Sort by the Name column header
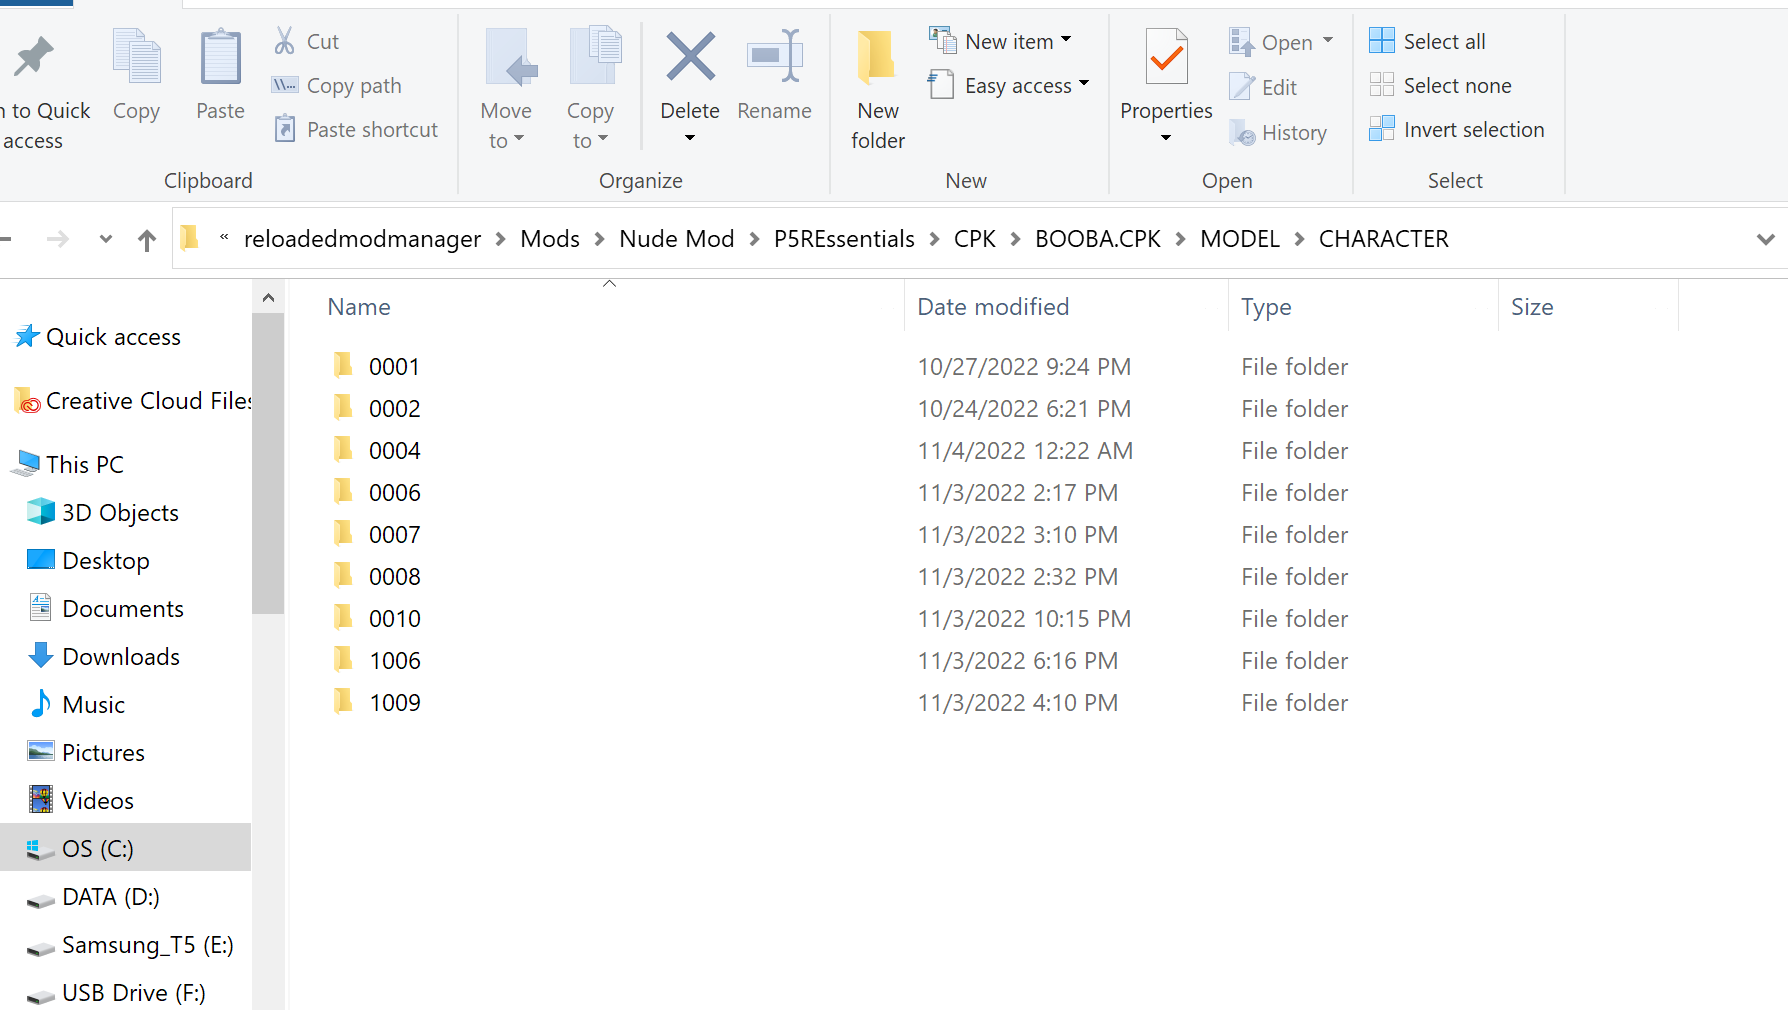The image size is (1788, 1010). (x=359, y=307)
